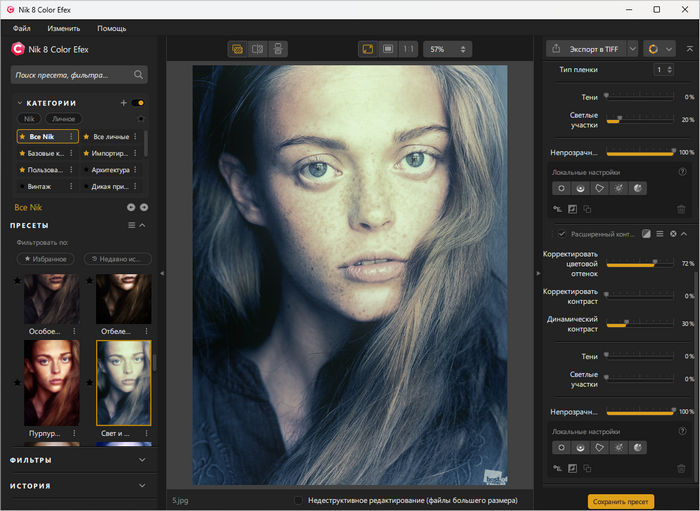Click the add category plus icon
This screenshot has height=511, width=700.
tap(124, 103)
